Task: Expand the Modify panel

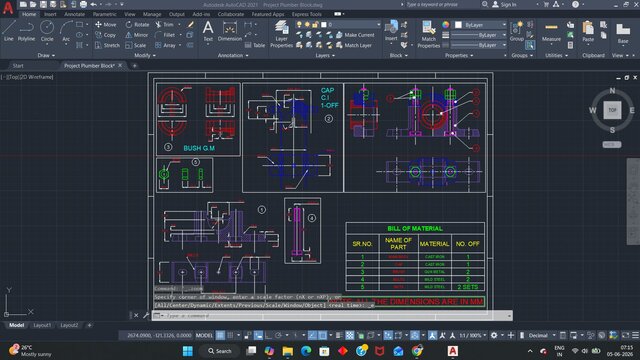Action: point(144,56)
